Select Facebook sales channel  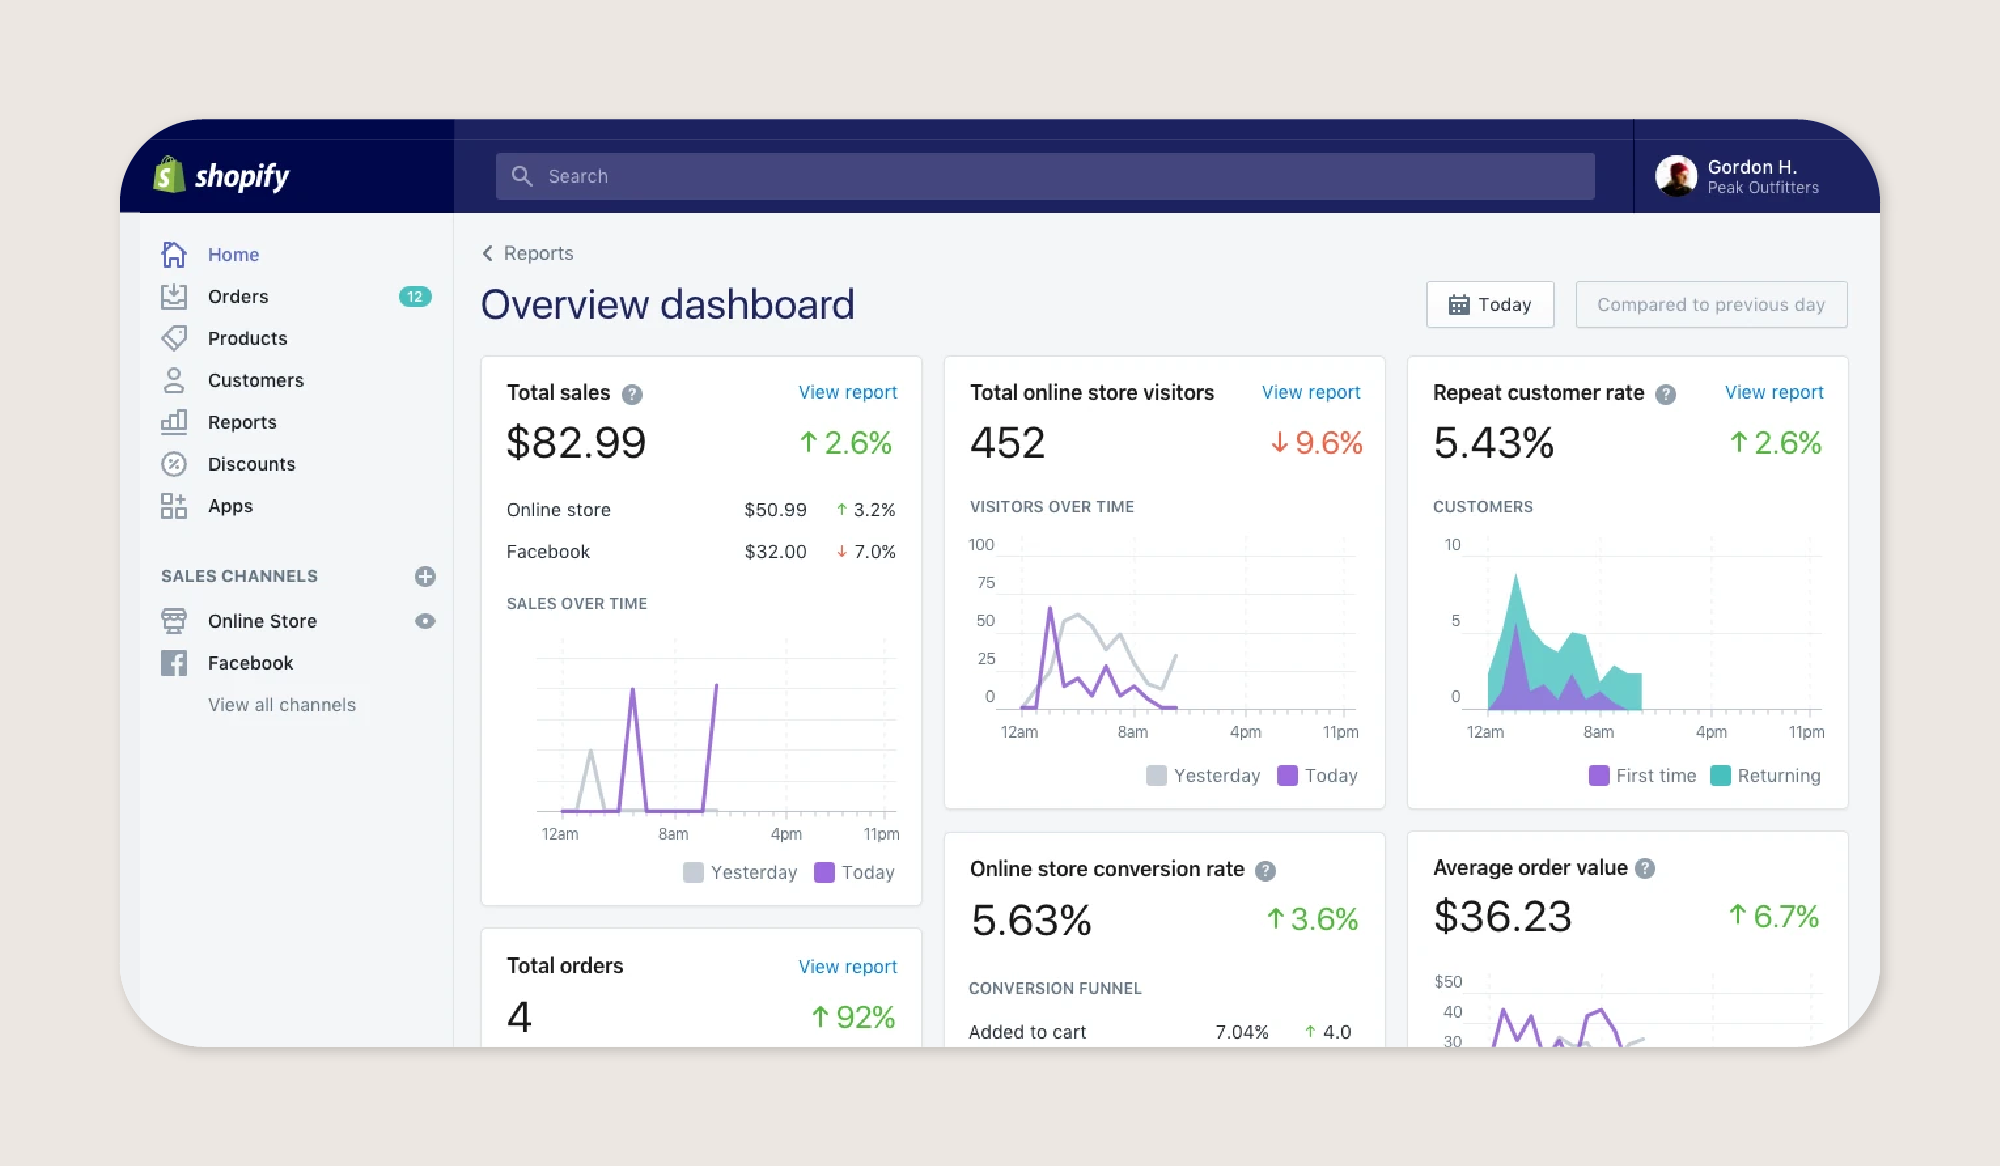250,664
